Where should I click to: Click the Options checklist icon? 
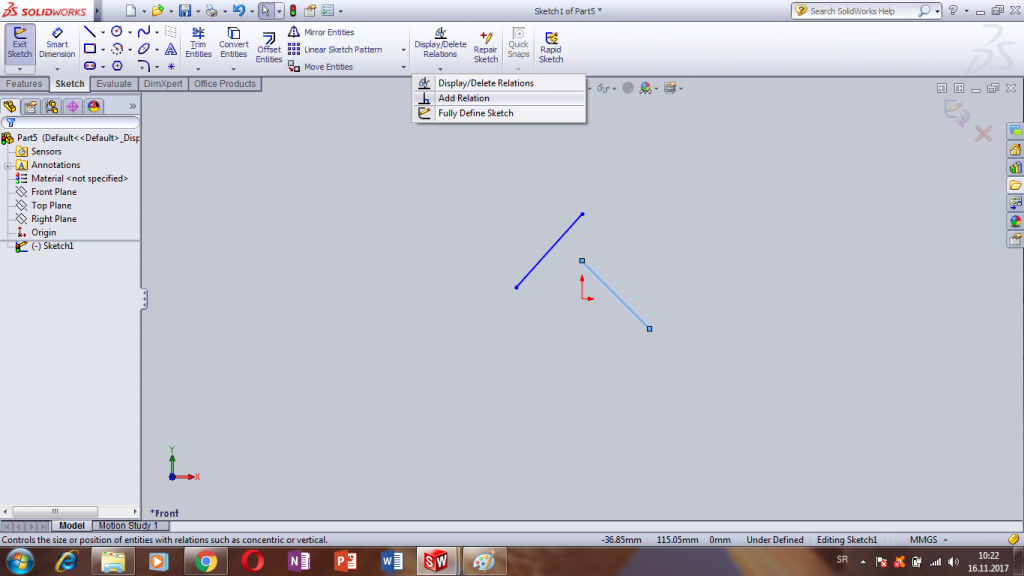pyautogui.click(x=328, y=10)
